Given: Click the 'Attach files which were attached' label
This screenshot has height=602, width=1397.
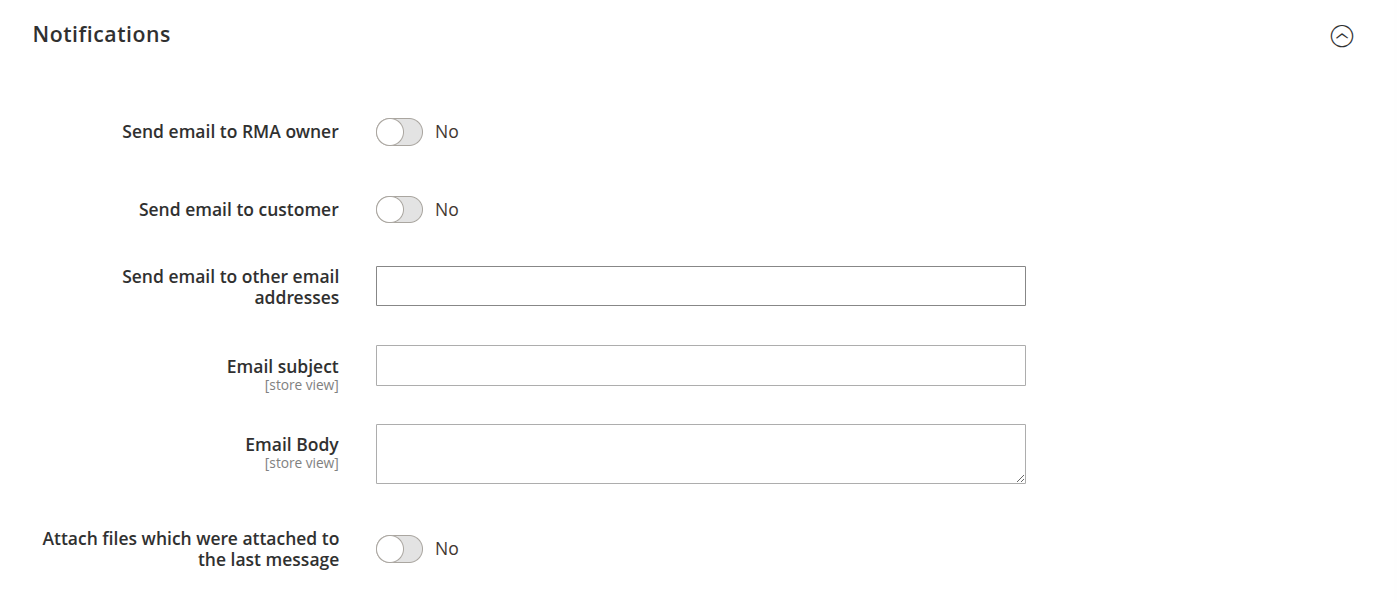Looking at the screenshot, I should (190, 549).
